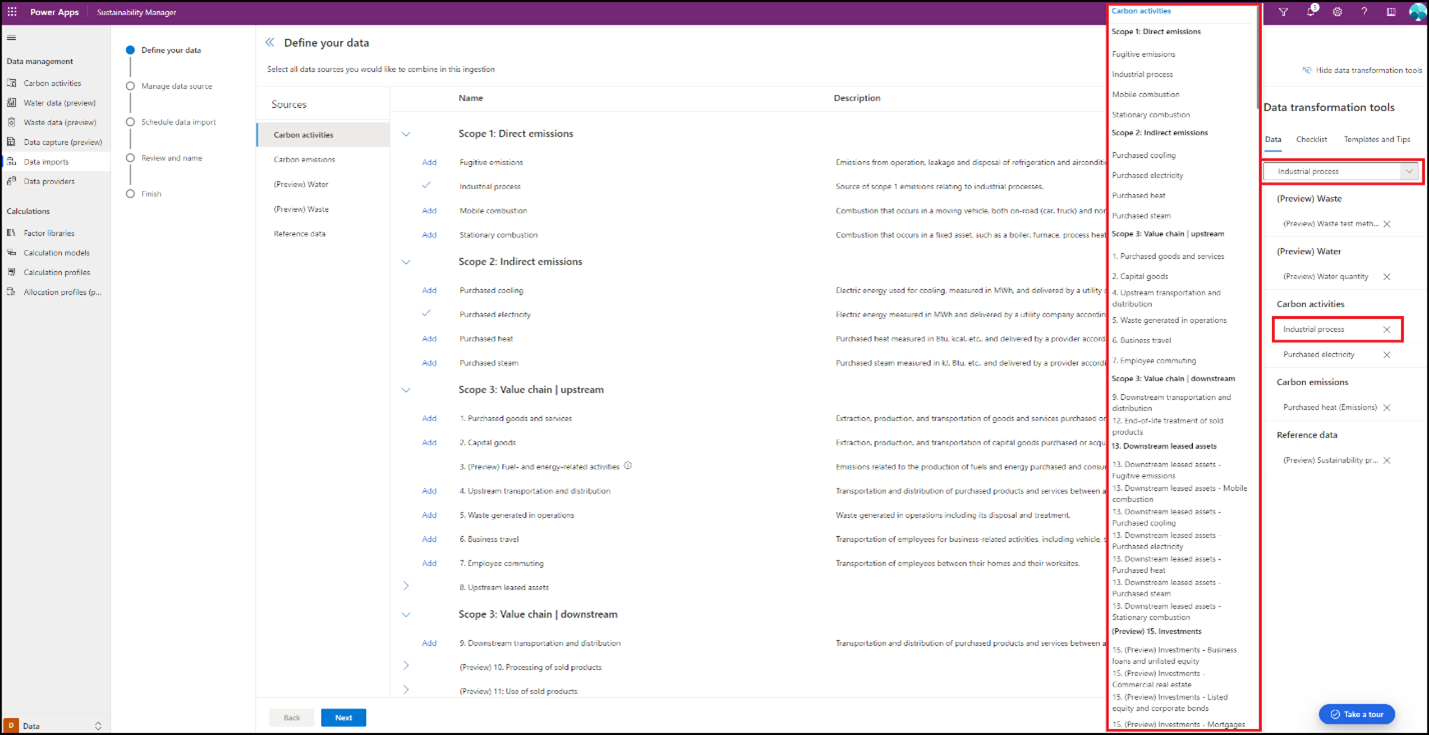Click the Back button
1429x735 pixels.
(292, 718)
